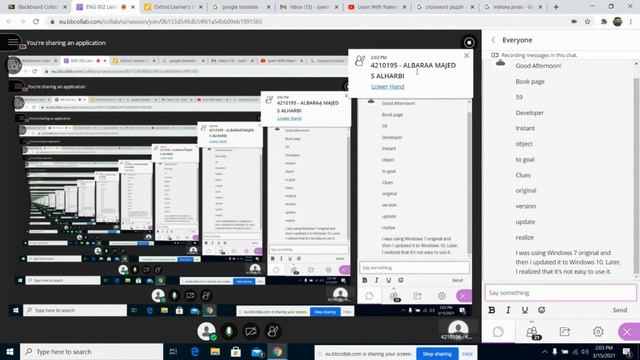This screenshot has height=360, width=640.
Task: Apply underline formatting in chat editor
Action: (x=524, y=310)
